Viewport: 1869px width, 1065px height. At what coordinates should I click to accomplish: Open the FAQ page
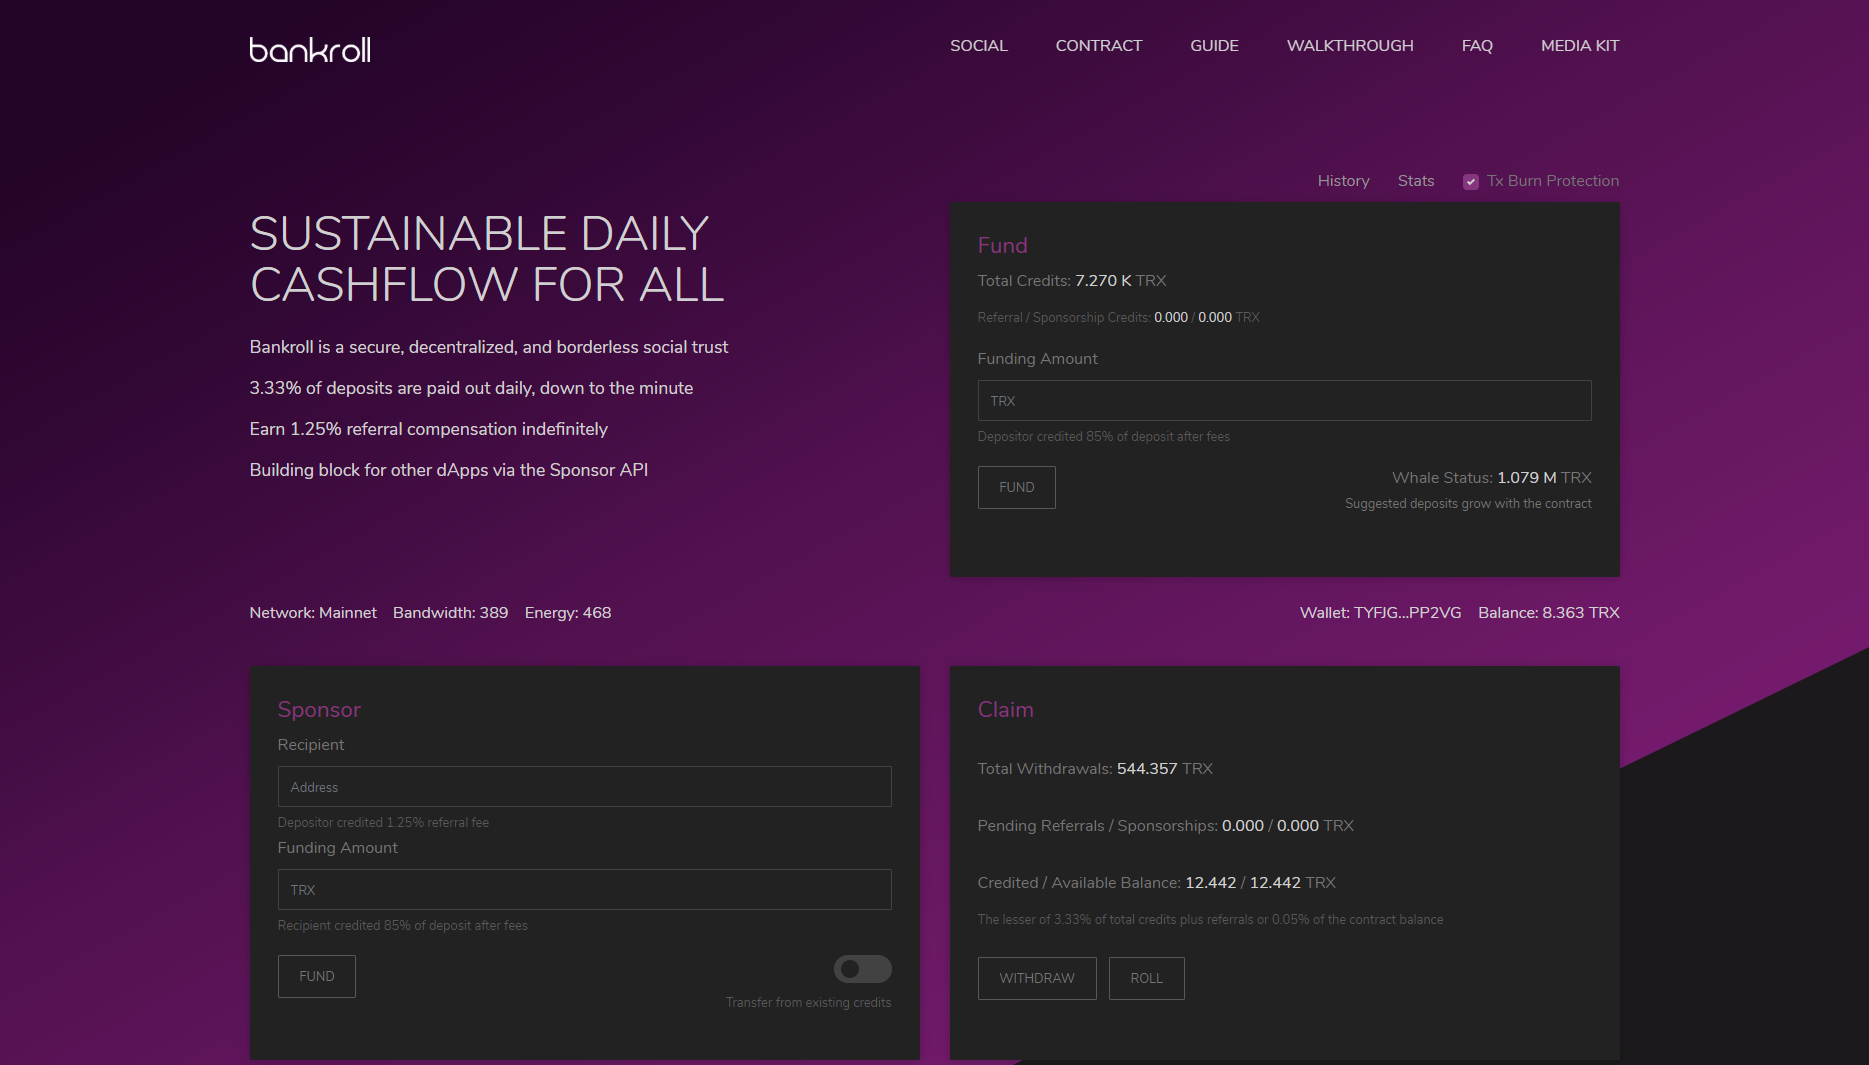pyautogui.click(x=1476, y=45)
